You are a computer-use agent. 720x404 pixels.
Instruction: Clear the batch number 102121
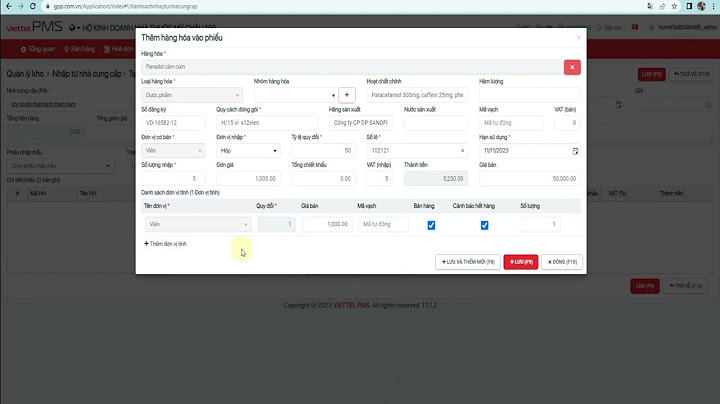[462, 151]
